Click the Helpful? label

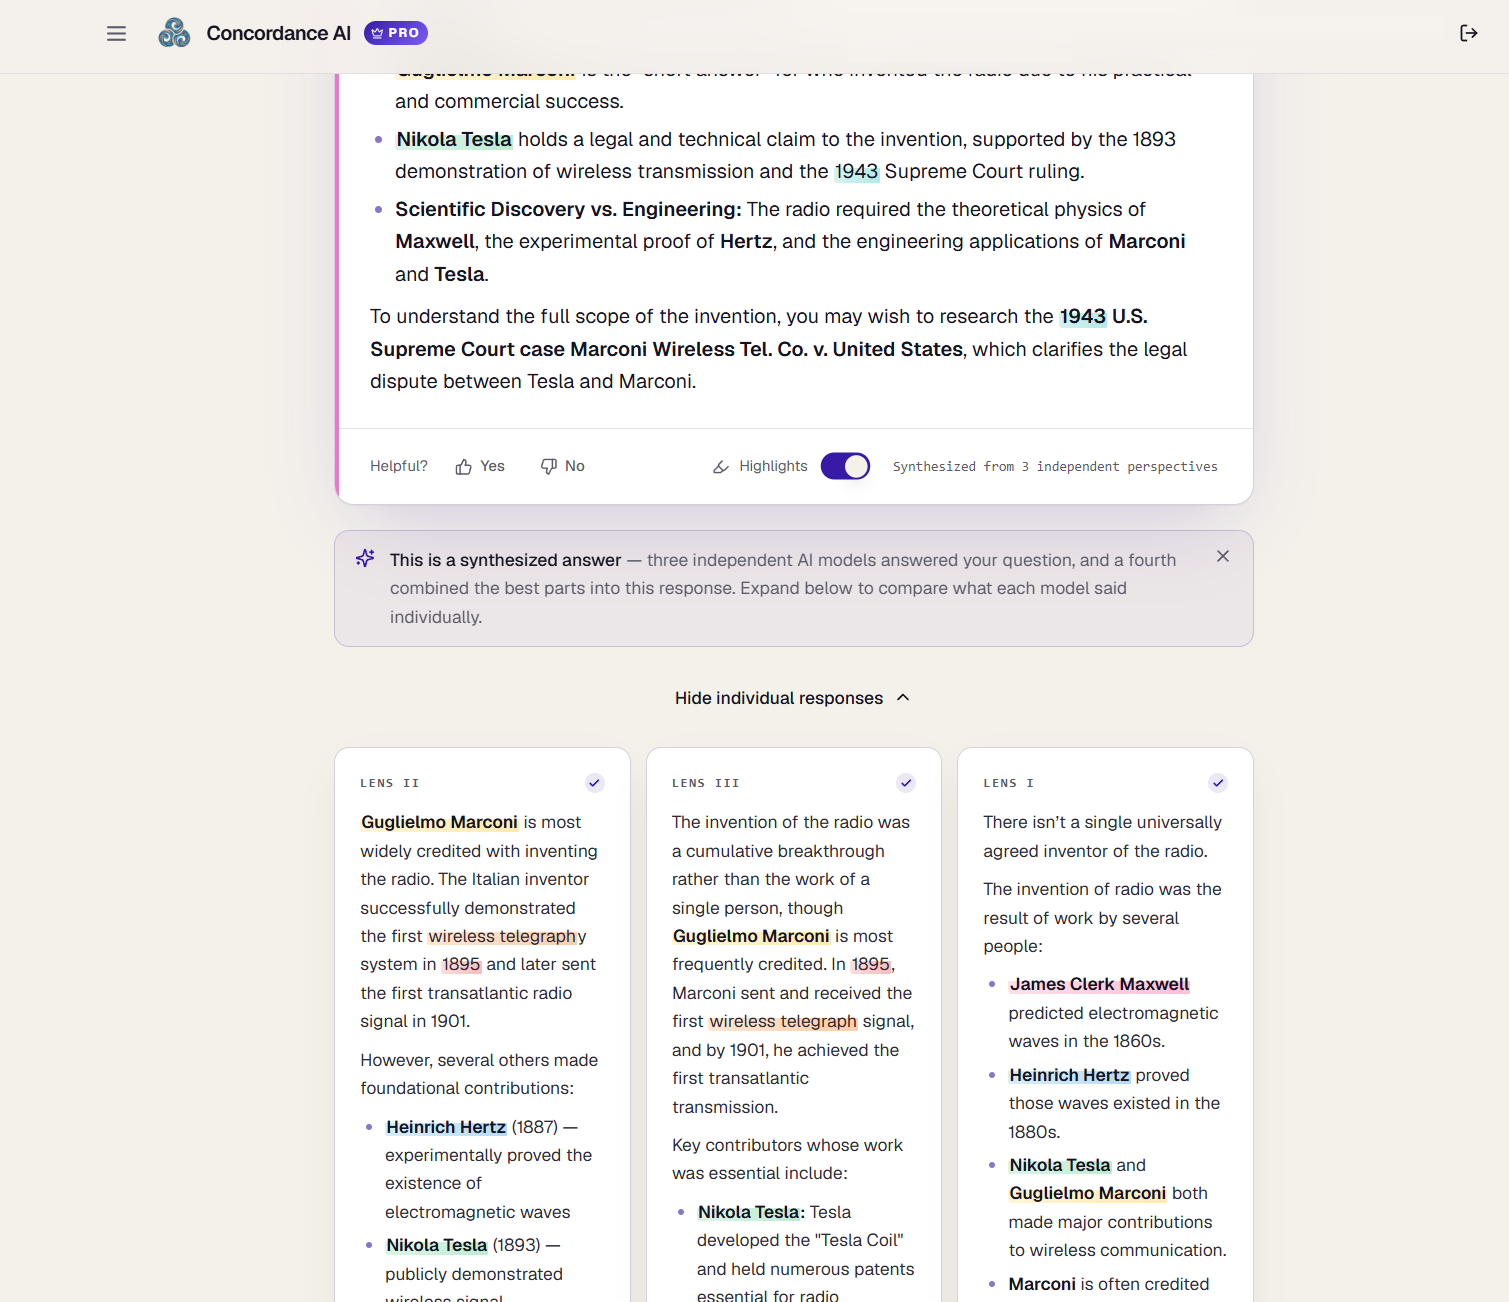click(x=399, y=466)
